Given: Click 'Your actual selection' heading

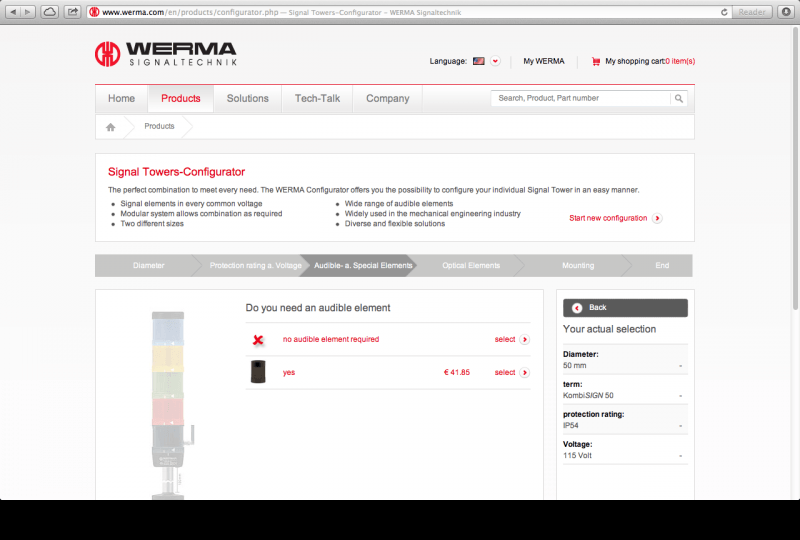Looking at the screenshot, I should pos(609,329).
